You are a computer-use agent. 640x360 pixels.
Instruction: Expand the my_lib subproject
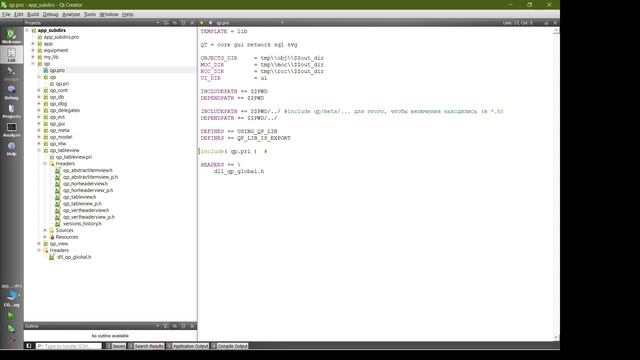(33, 57)
